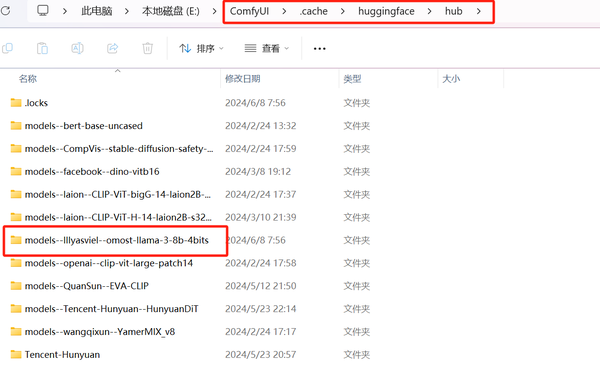Click date 2024/3/10 21:39
600x371 pixels.
(x=261, y=218)
